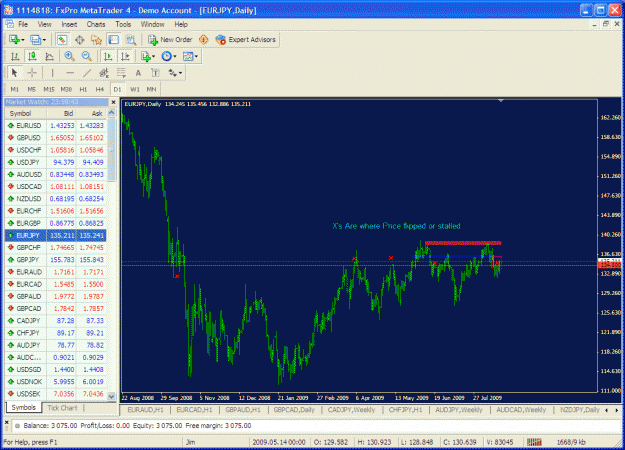The height and width of the screenshot is (450, 625).
Task: Open the New Chart tool
Action: (15, 39)
